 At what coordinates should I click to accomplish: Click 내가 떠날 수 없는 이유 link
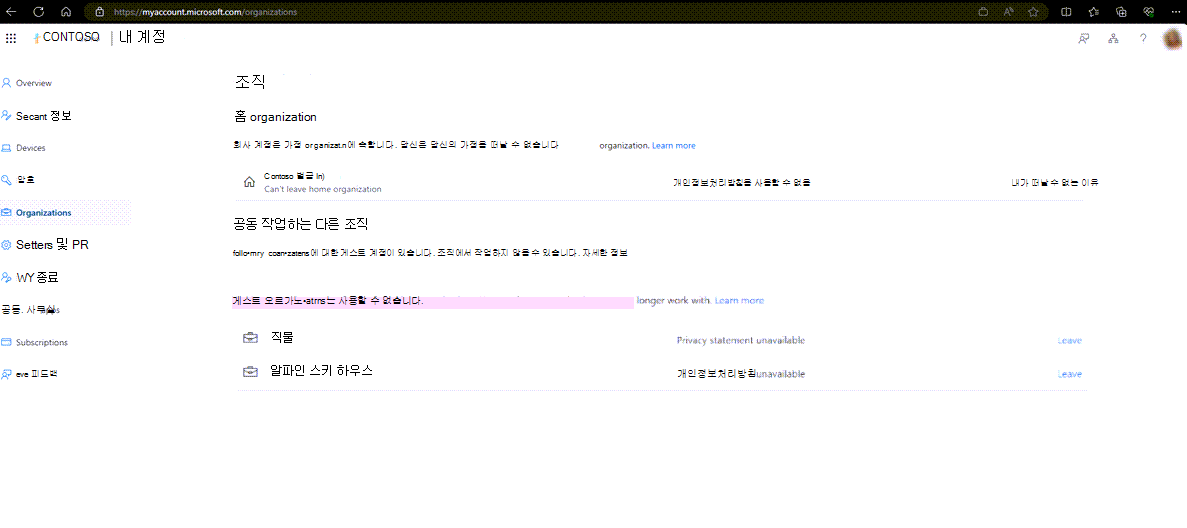point(1055,183)
